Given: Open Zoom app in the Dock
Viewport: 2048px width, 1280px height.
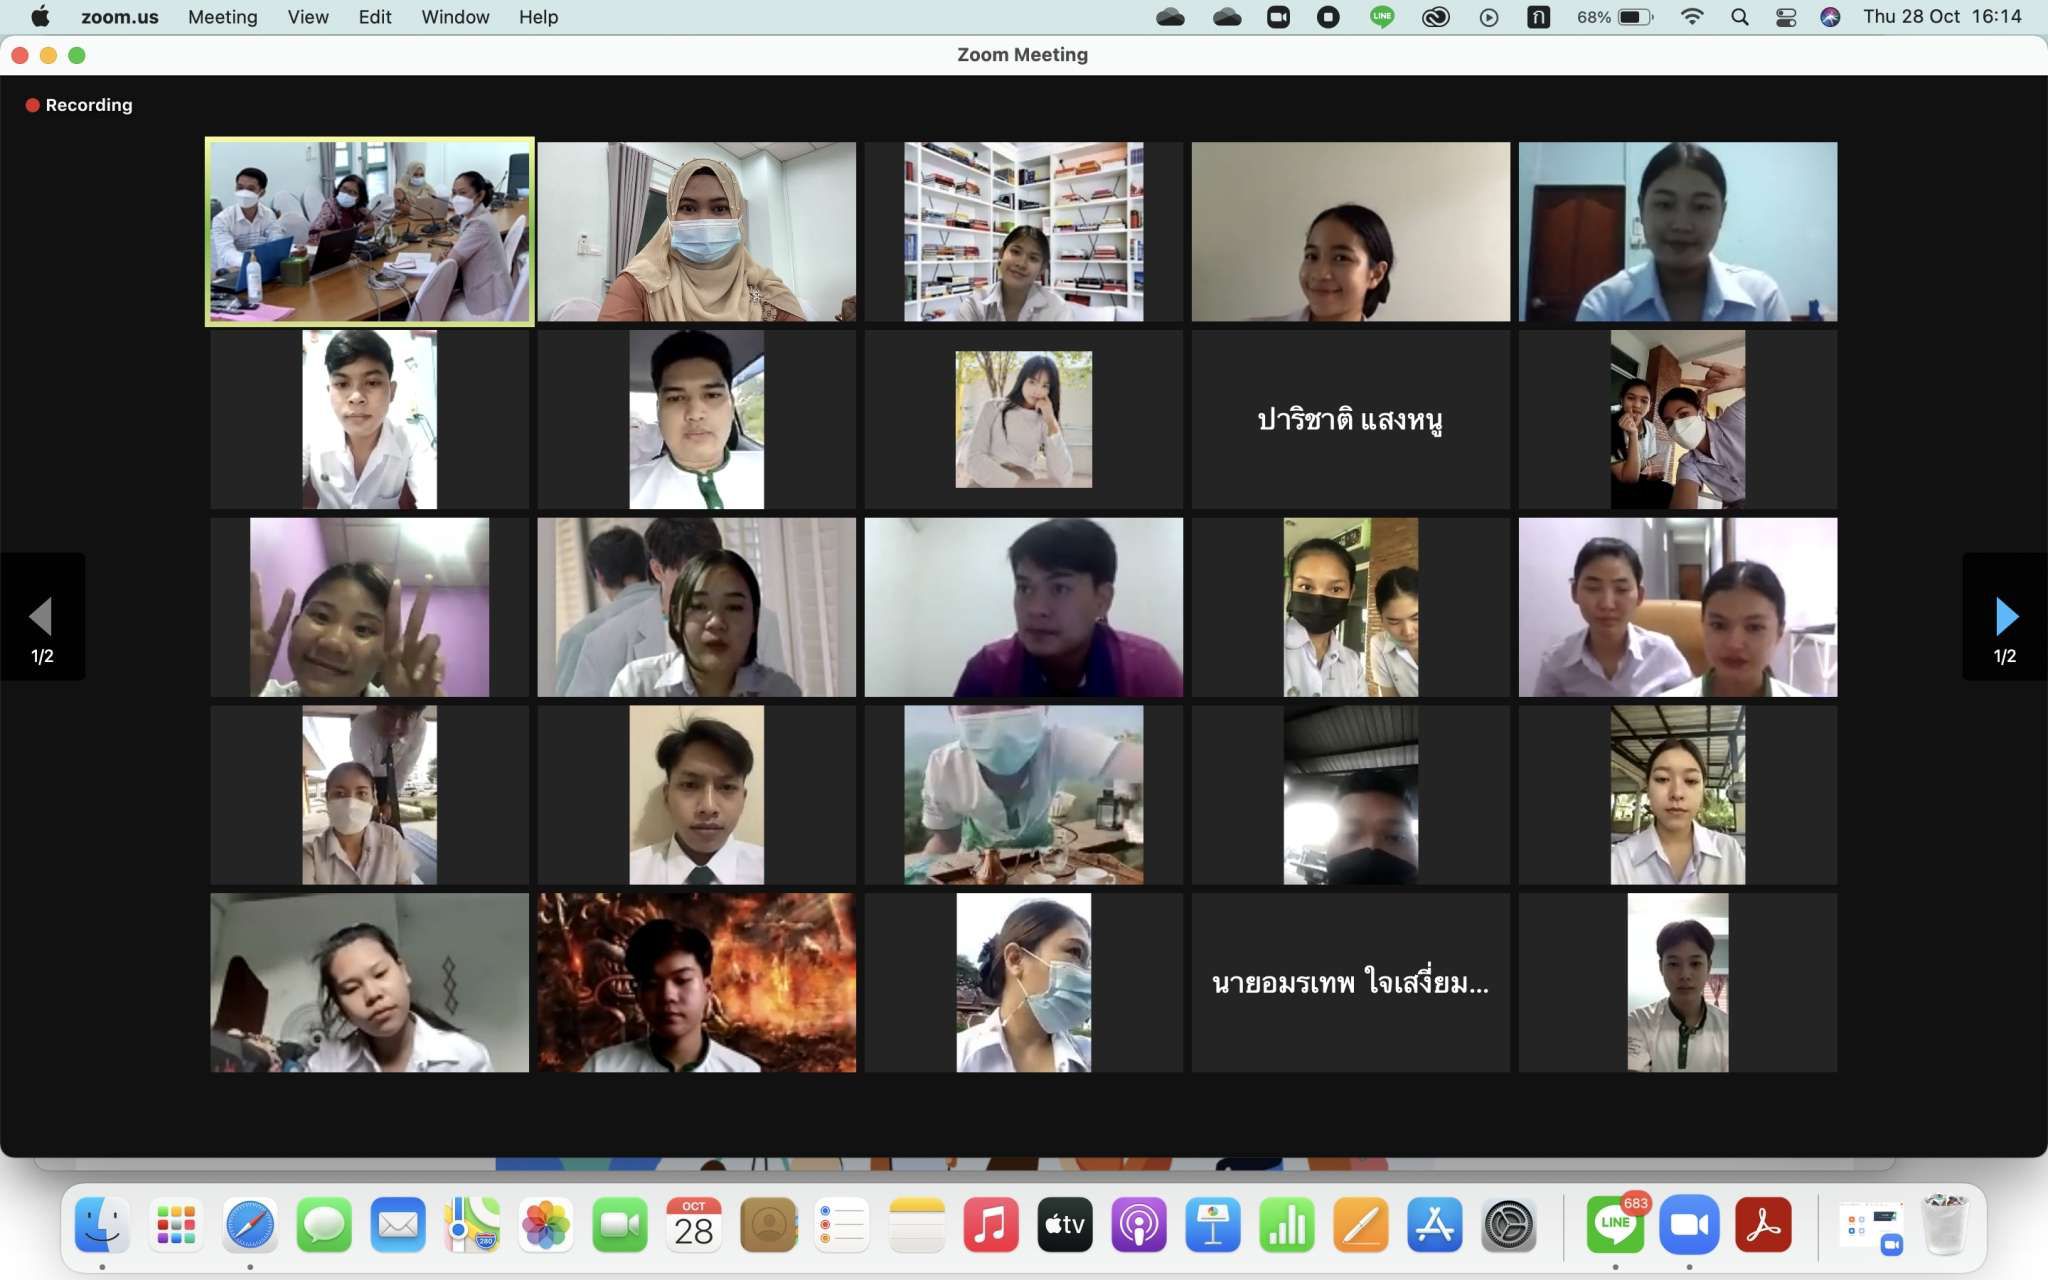Looking at the screenshot, I should [x=1689, y=1225].
